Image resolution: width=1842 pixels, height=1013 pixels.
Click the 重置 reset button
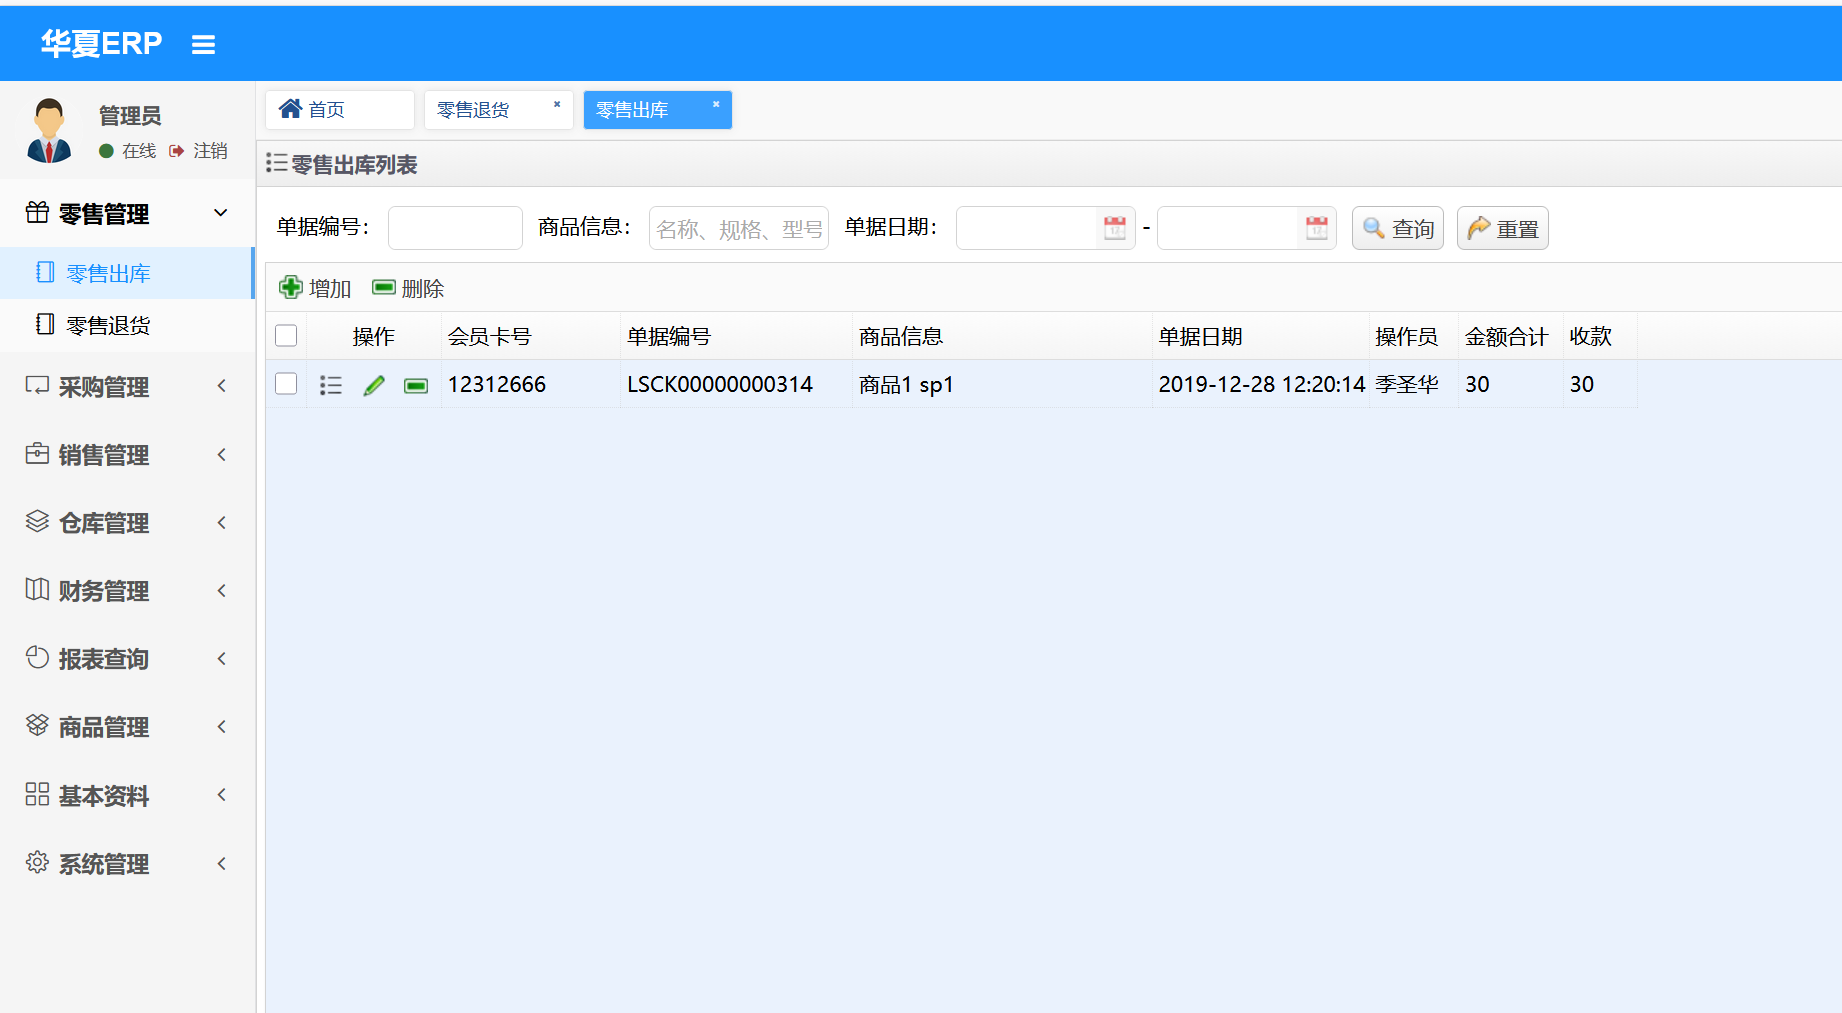coord(1503,228)
